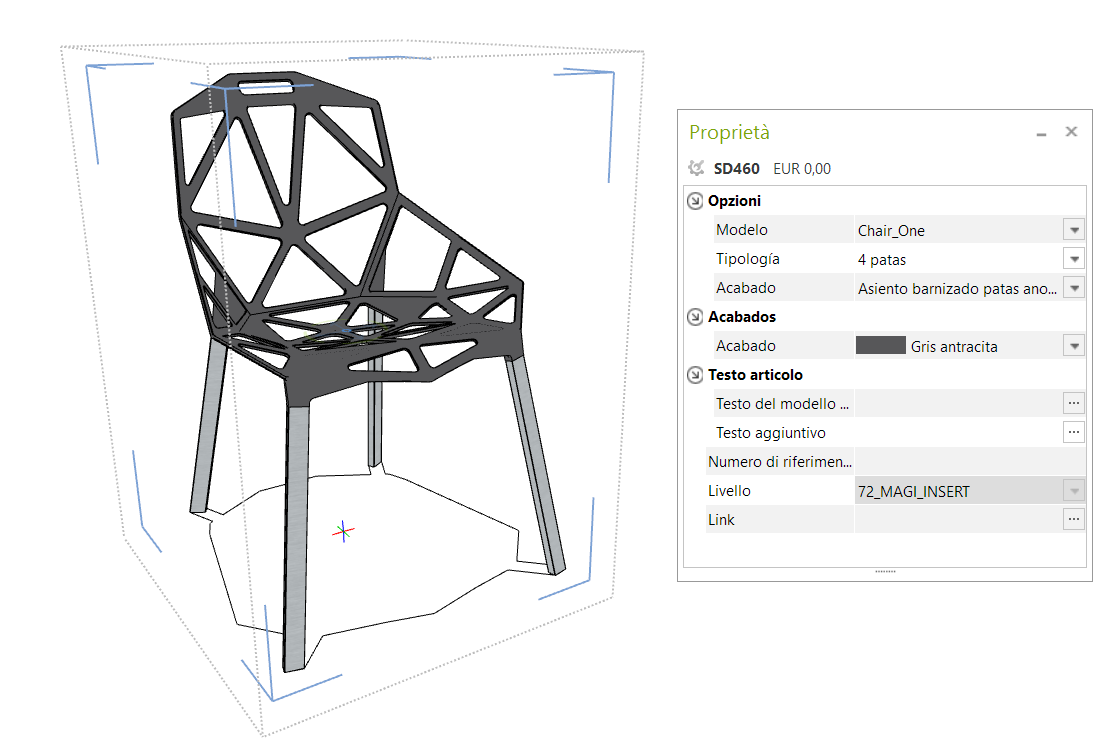The width and height of the screenshot is (1113, 750).
Task: Open ellipsis button for Link row
Action: [x=1074, y=519]
